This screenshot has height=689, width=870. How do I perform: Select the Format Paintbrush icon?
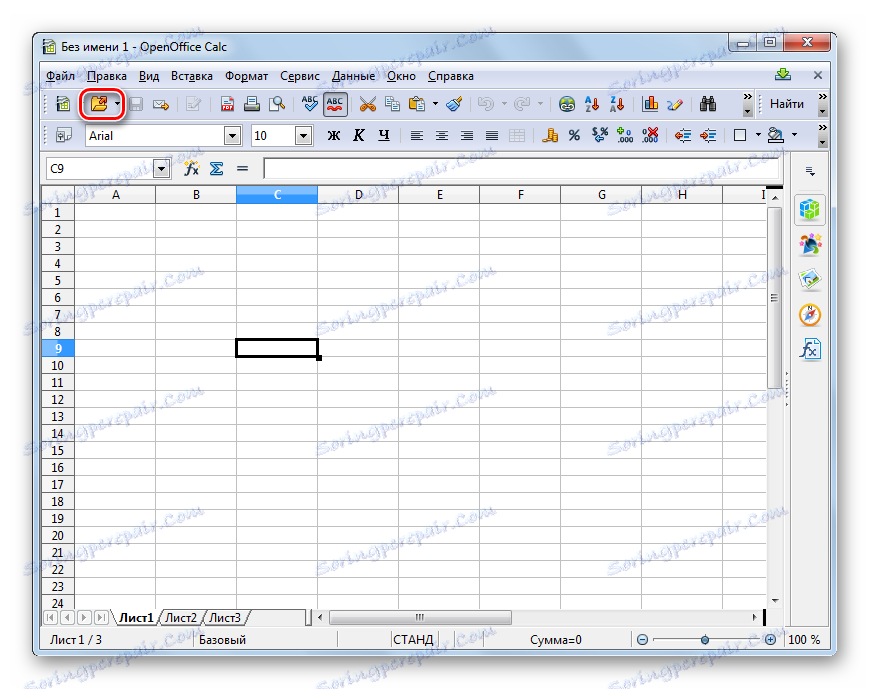click(x=454, y=104)
